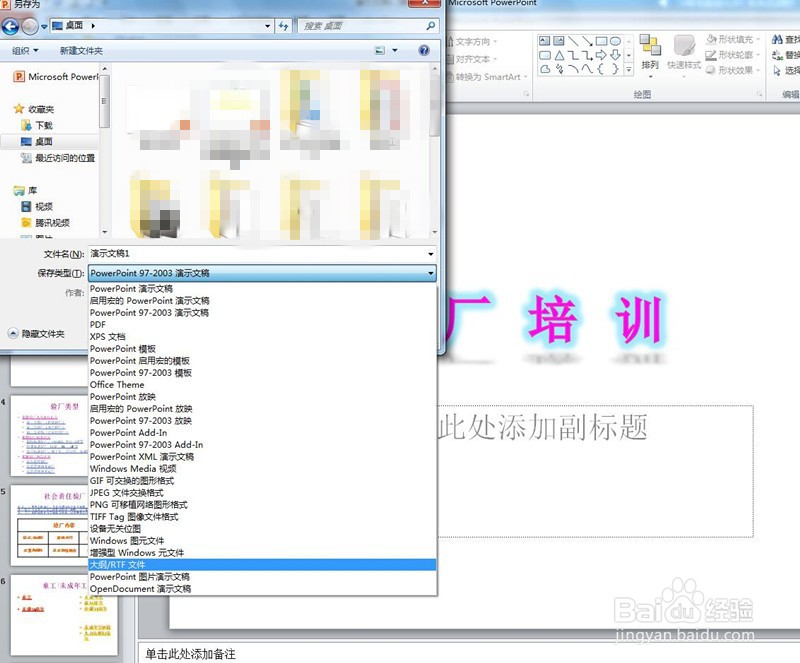Choose Office Theme in save type list
This screenshot has width=800, height=663.
click(x=263, y=385)
